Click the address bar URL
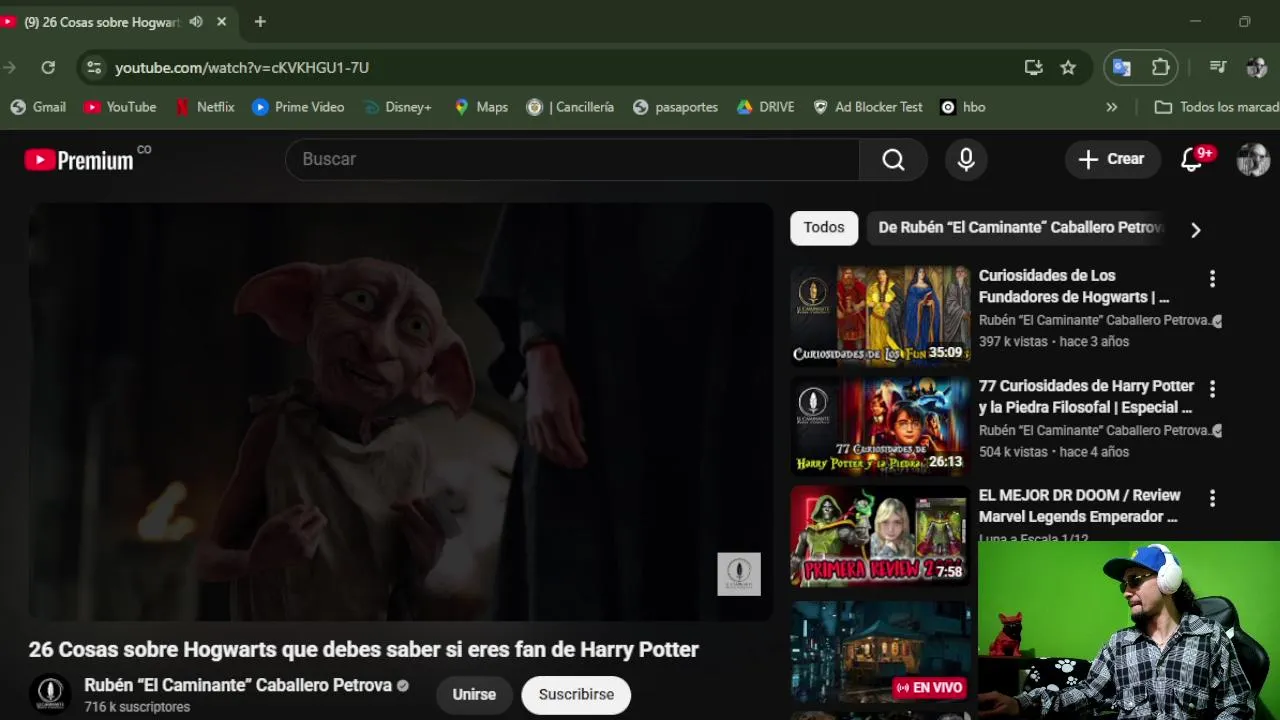The width and height of the screenshot is (1280, 720). (x=242, y=67)
